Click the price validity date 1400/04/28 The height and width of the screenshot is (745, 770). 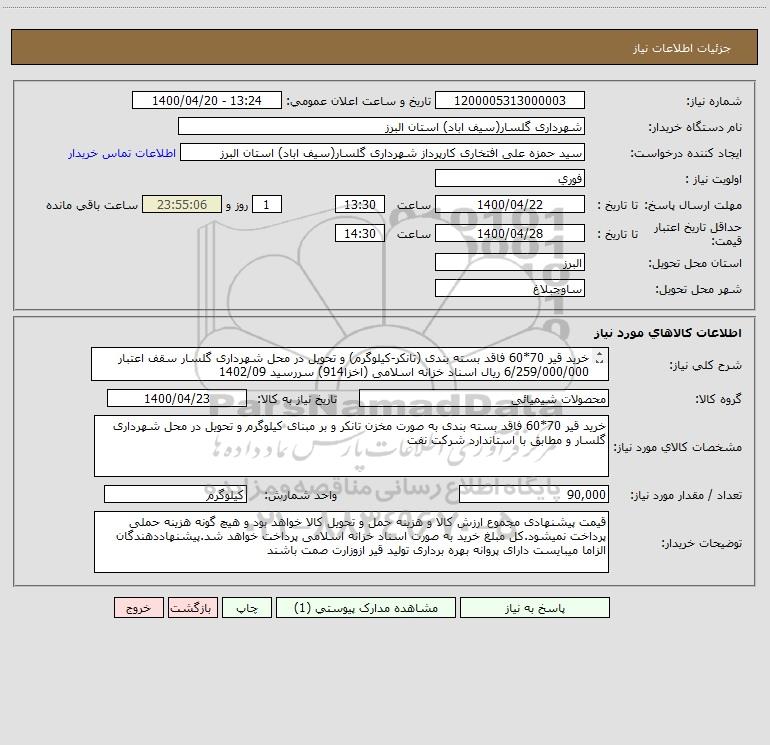510,233
